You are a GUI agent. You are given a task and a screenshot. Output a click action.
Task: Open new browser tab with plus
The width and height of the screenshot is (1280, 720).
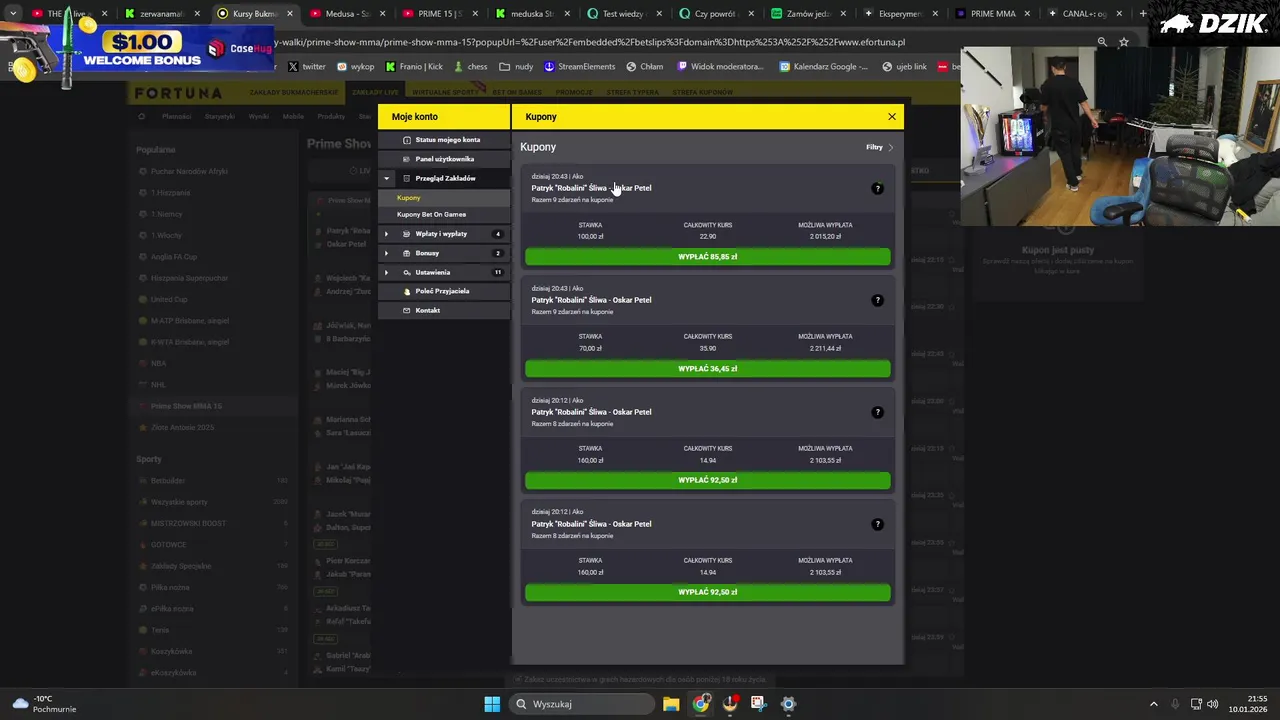(1143, 14)
